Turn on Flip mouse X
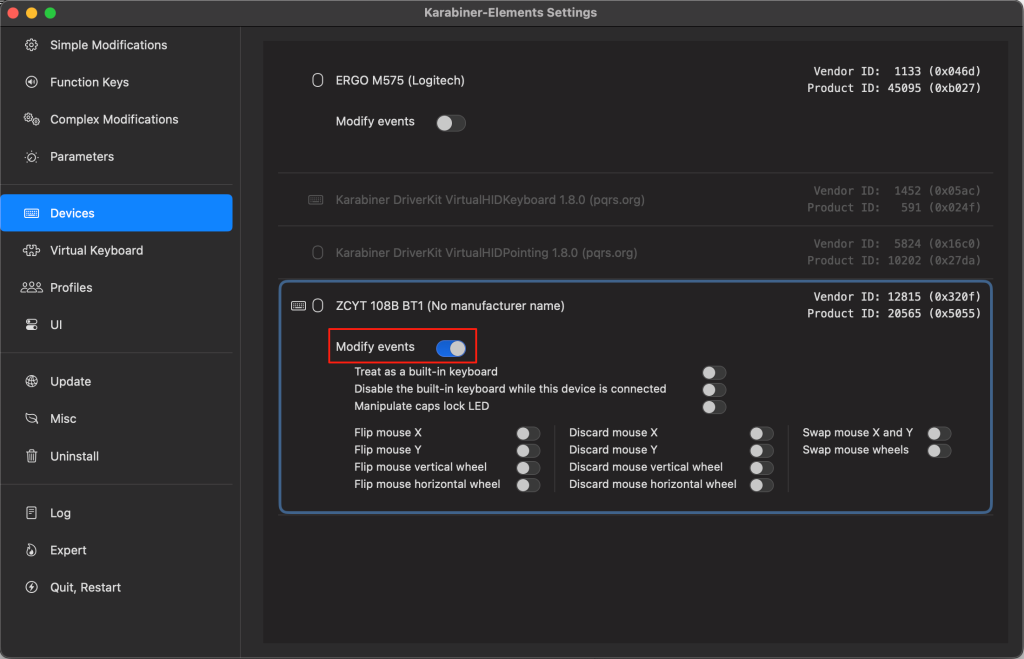This screenshot has width=1024, height=659. 528,434
